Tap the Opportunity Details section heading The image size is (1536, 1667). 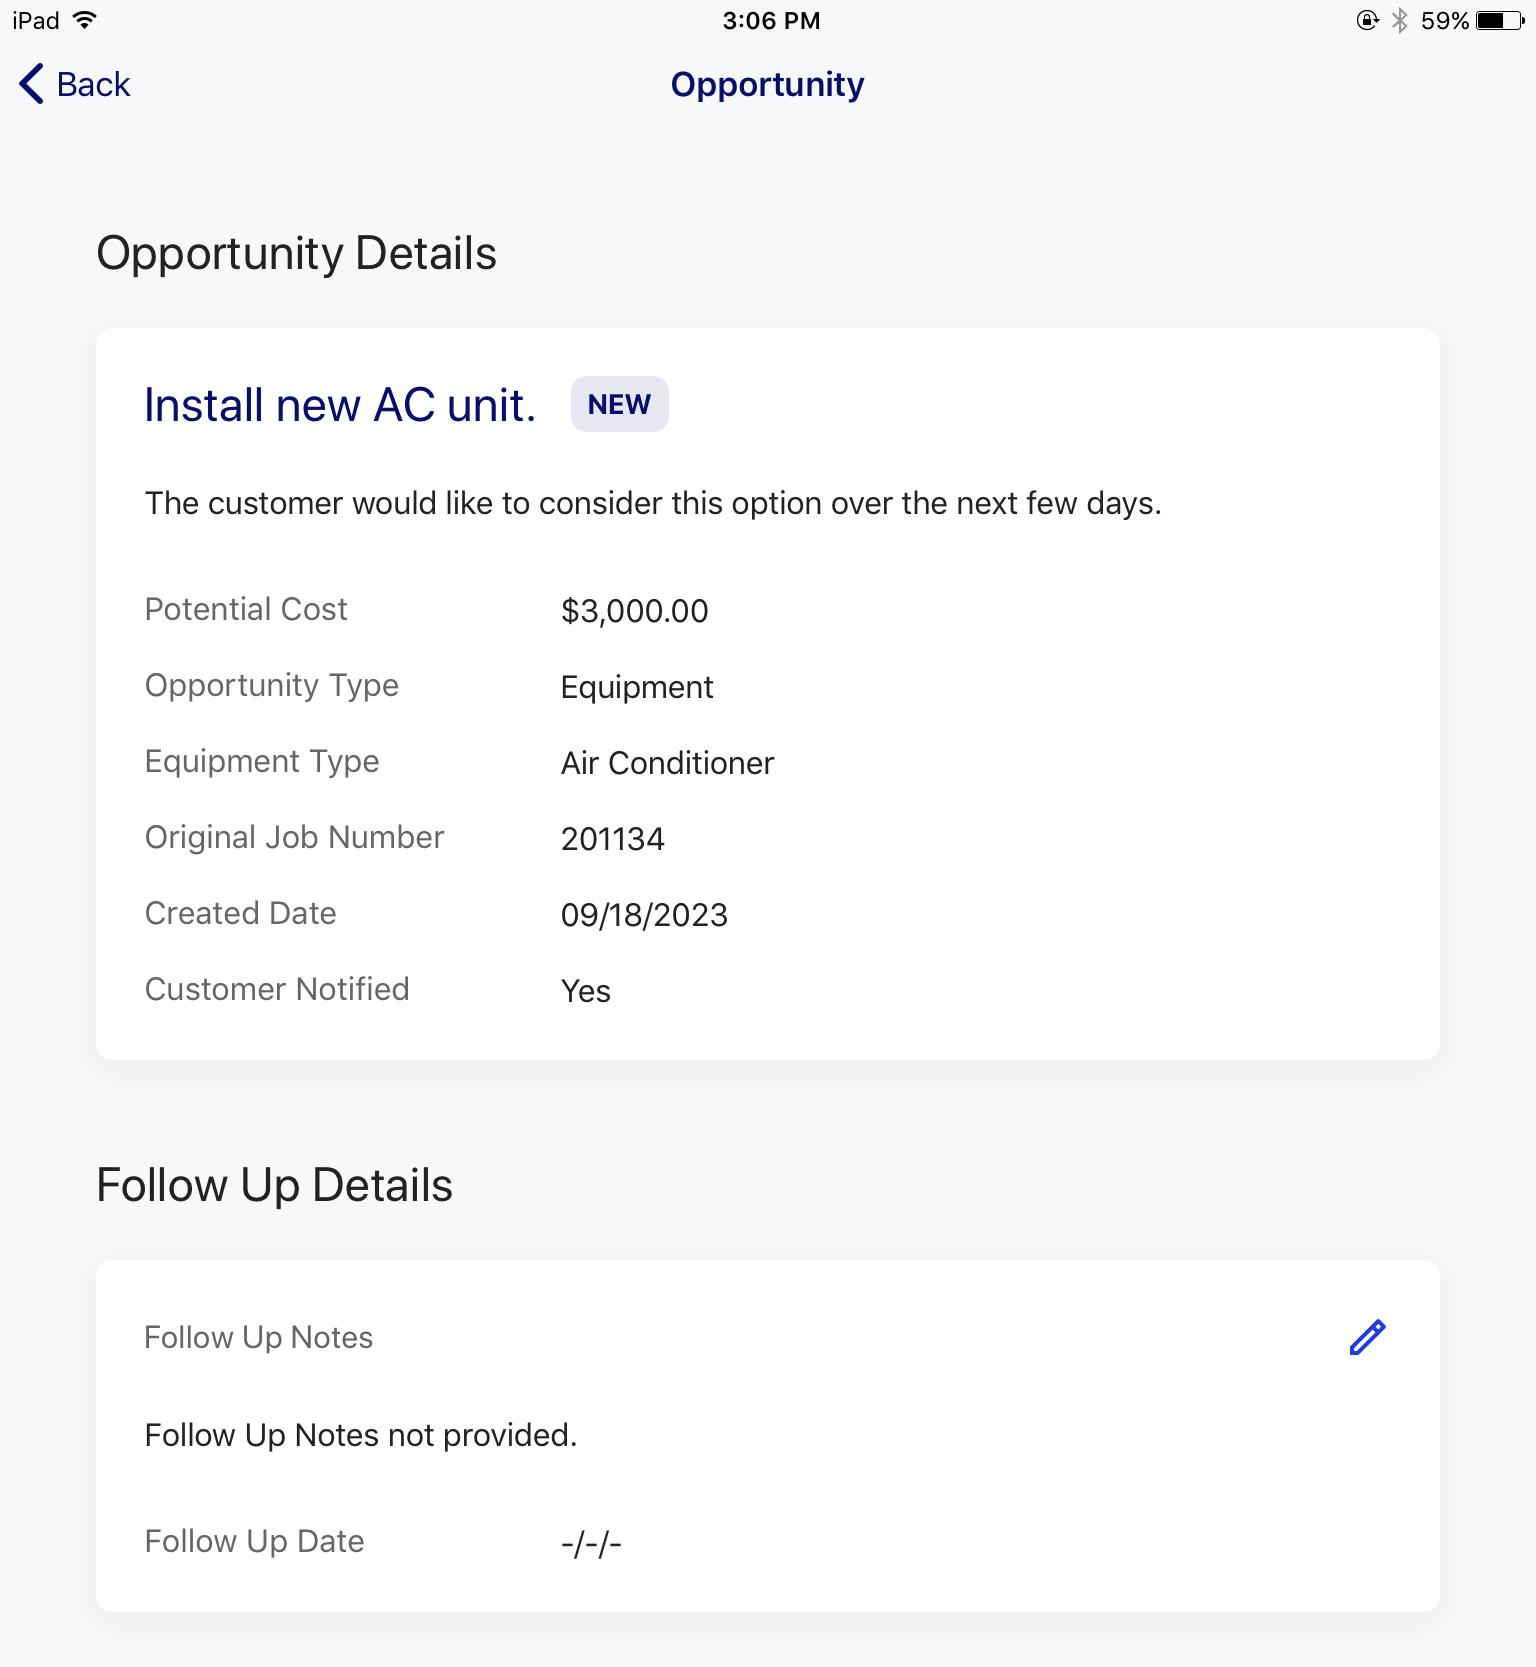pos(296,254)
